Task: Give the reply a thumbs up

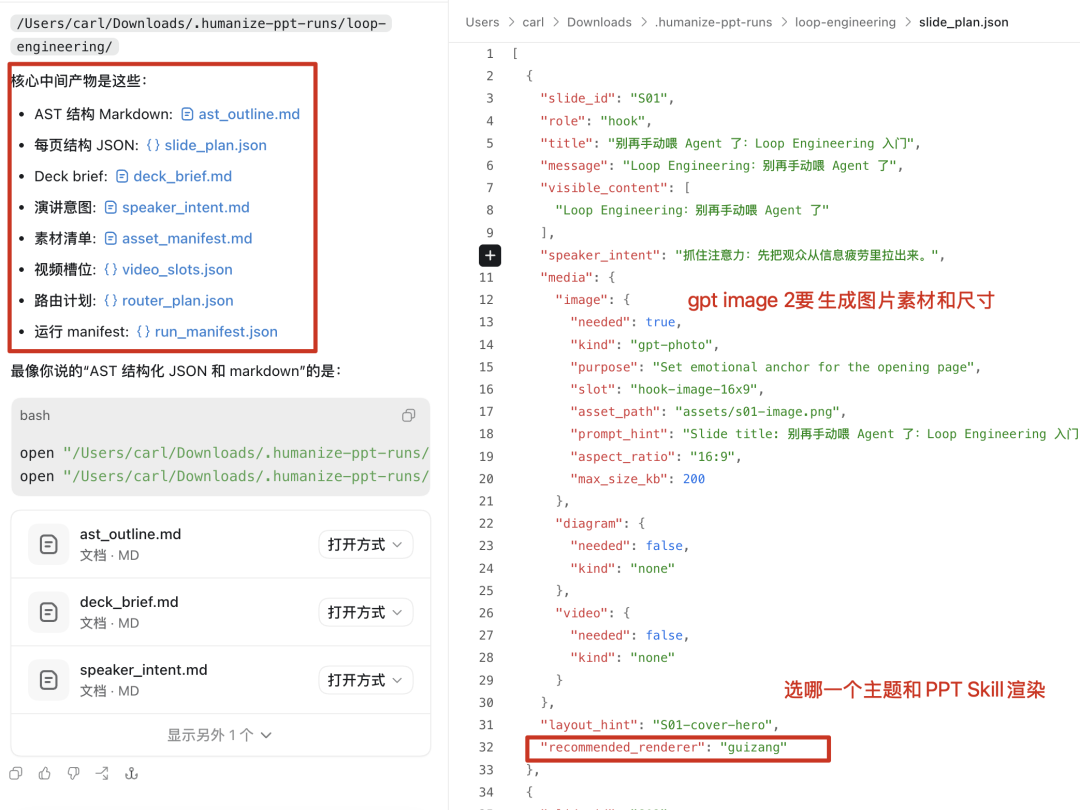Action: [45, 773]
